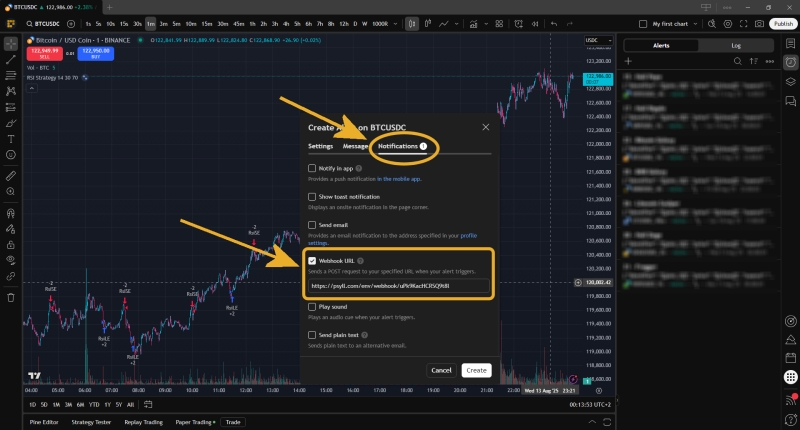Create an alert from top toolbar
Screen dimensions: 800x430
click(518, 24)
